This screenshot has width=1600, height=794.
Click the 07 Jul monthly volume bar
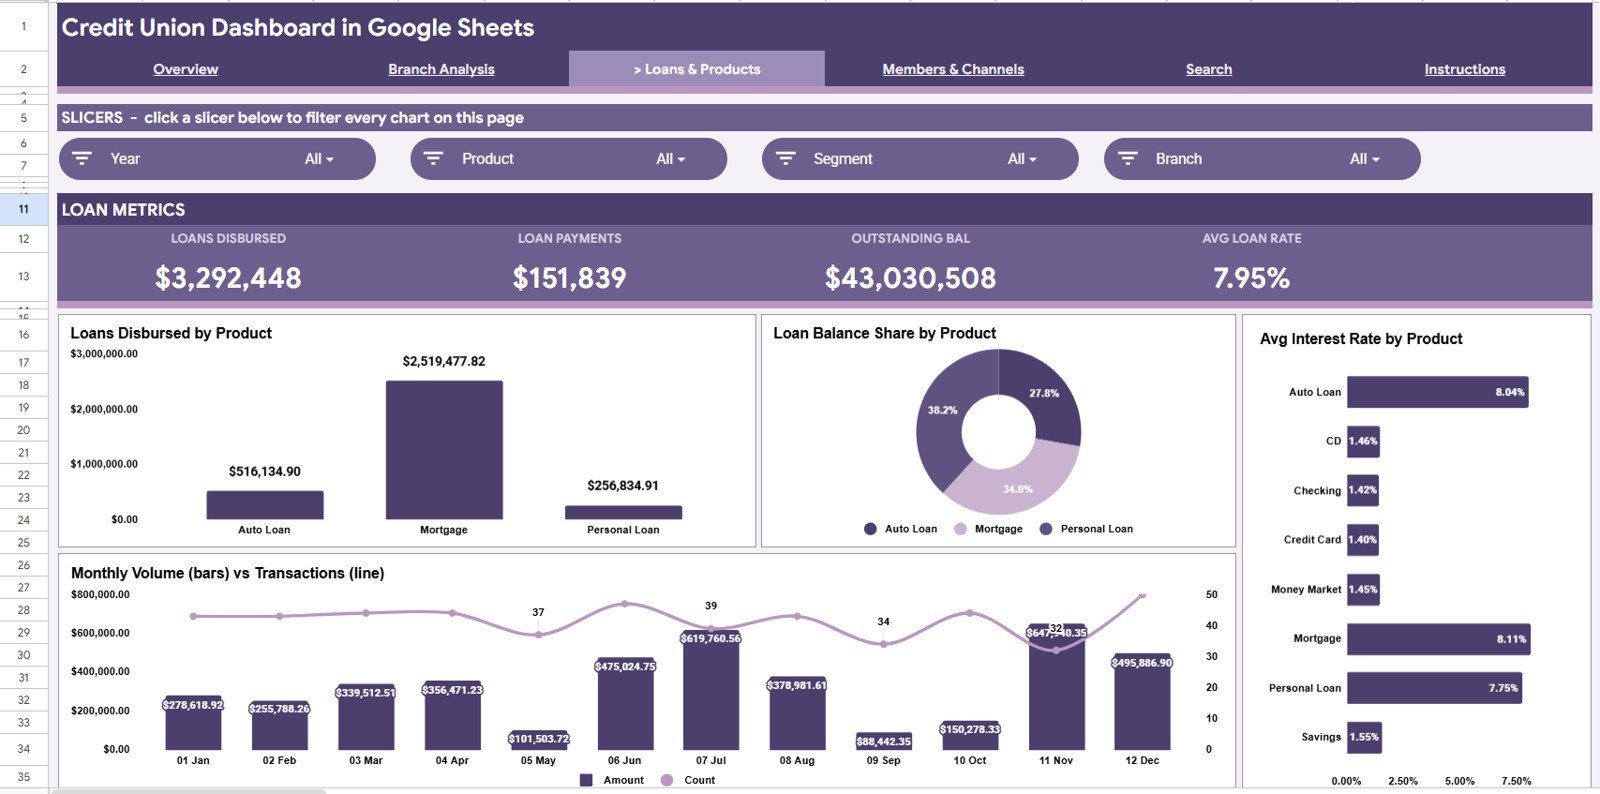(x=711, y=690)
